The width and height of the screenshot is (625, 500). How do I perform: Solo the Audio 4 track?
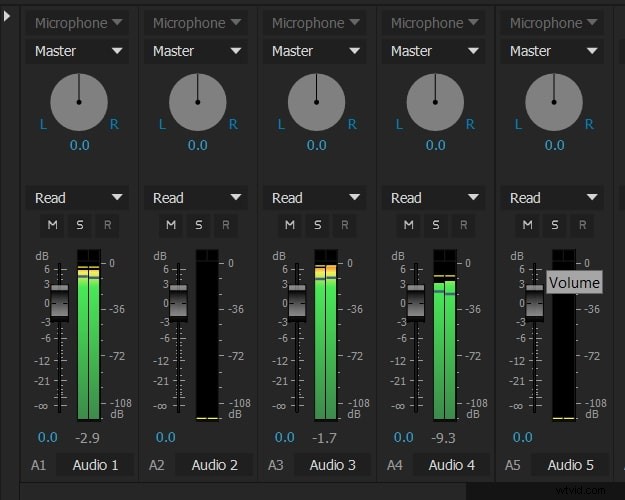pyautogui.click(x=436, y=225)
